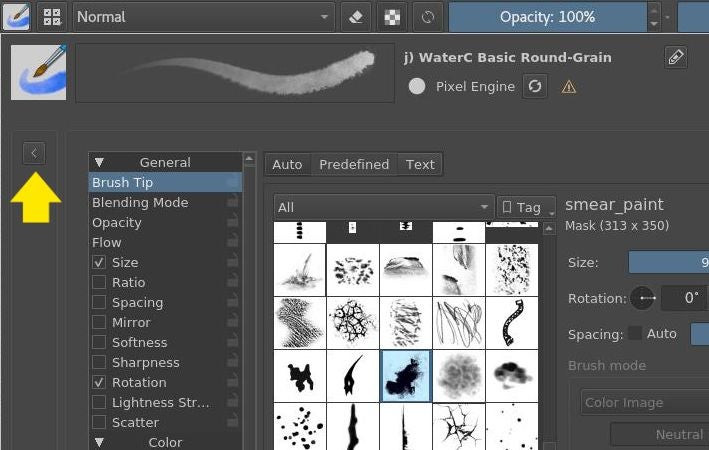Select the Blending Mode list item
The image size is (709, 450).
(x=140, y=202)
